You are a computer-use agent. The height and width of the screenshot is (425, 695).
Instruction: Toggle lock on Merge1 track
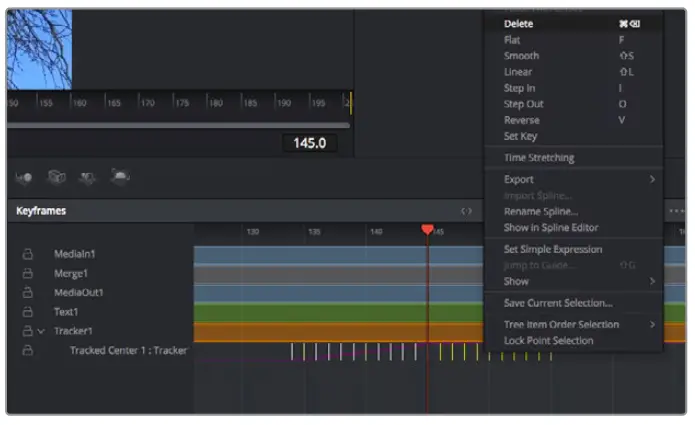(x=28, y=273)
